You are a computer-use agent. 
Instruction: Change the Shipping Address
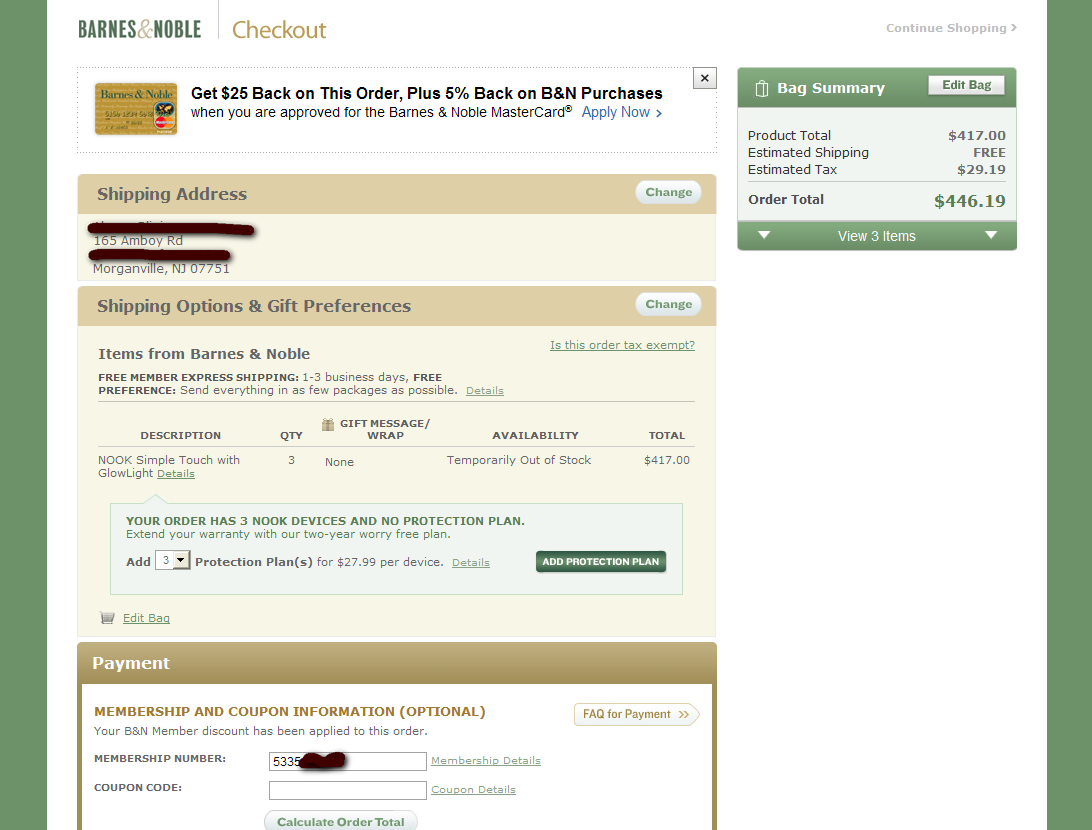coord(669,192)
